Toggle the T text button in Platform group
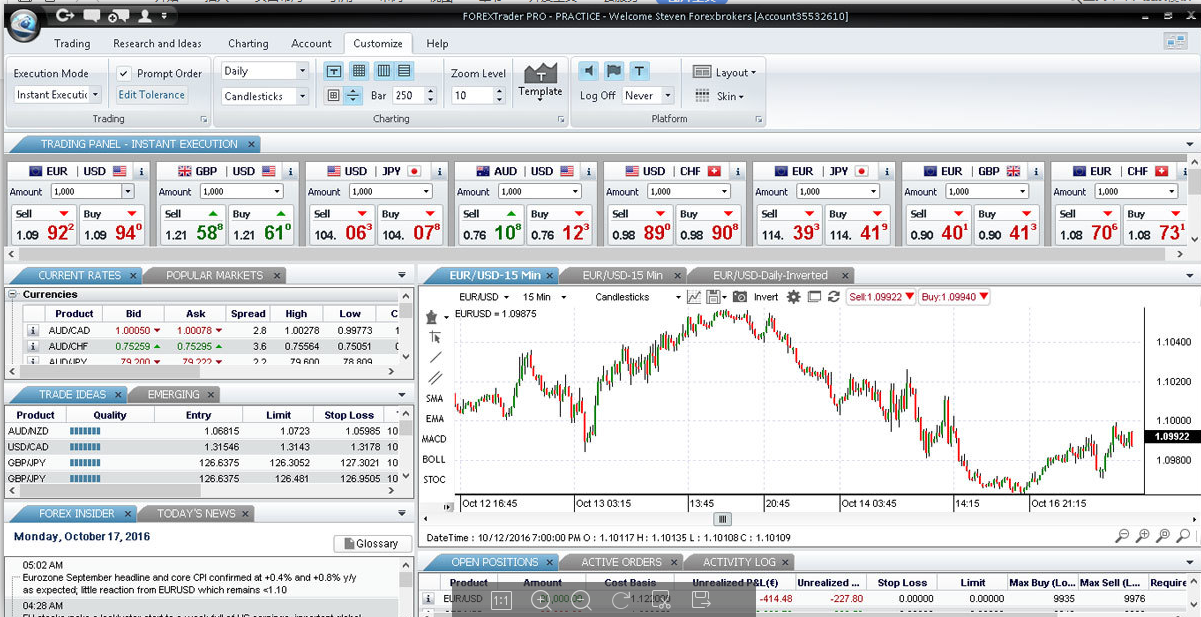 tap(639, 71)
